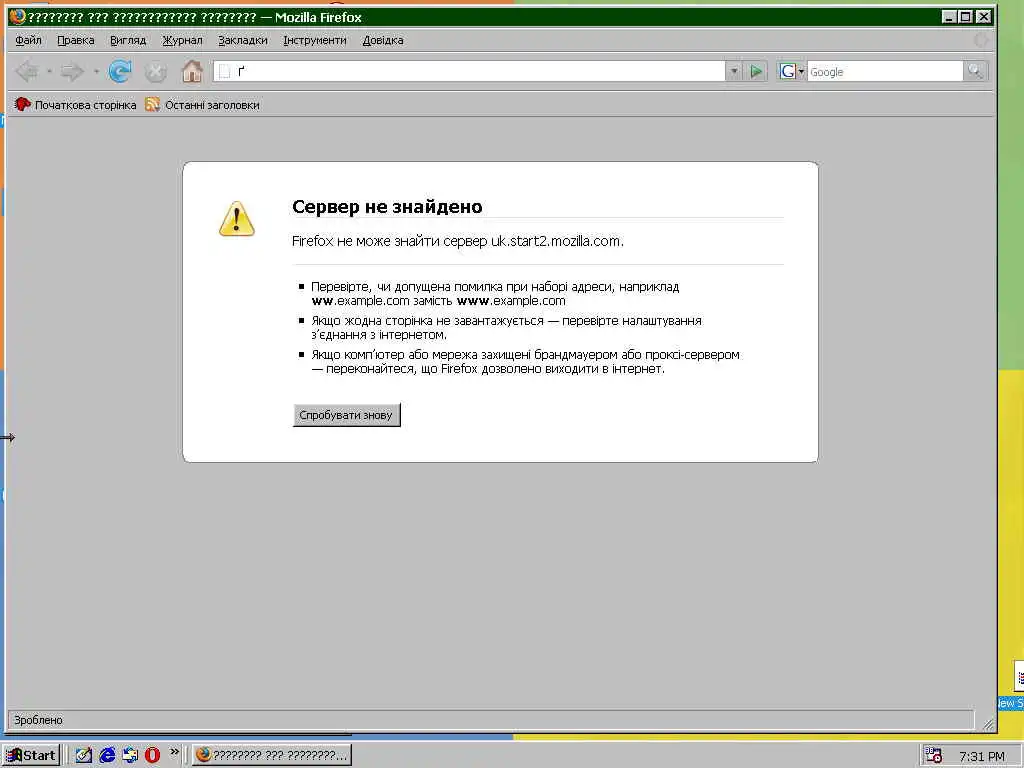Select the Firefox taskbar window button

click(x=272, y=755)
